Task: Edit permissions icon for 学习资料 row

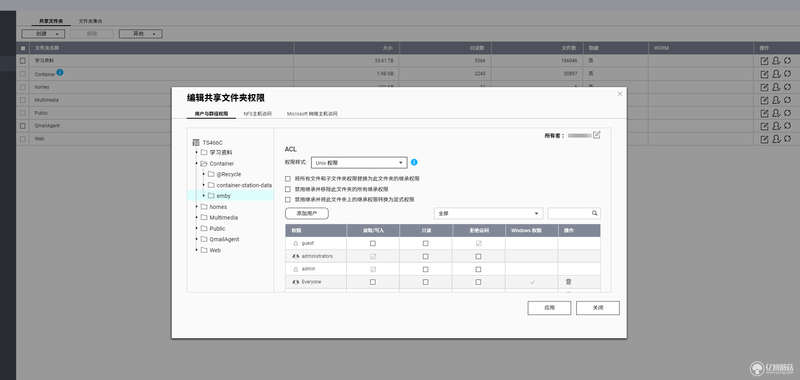Action: [x=776, y=61]
